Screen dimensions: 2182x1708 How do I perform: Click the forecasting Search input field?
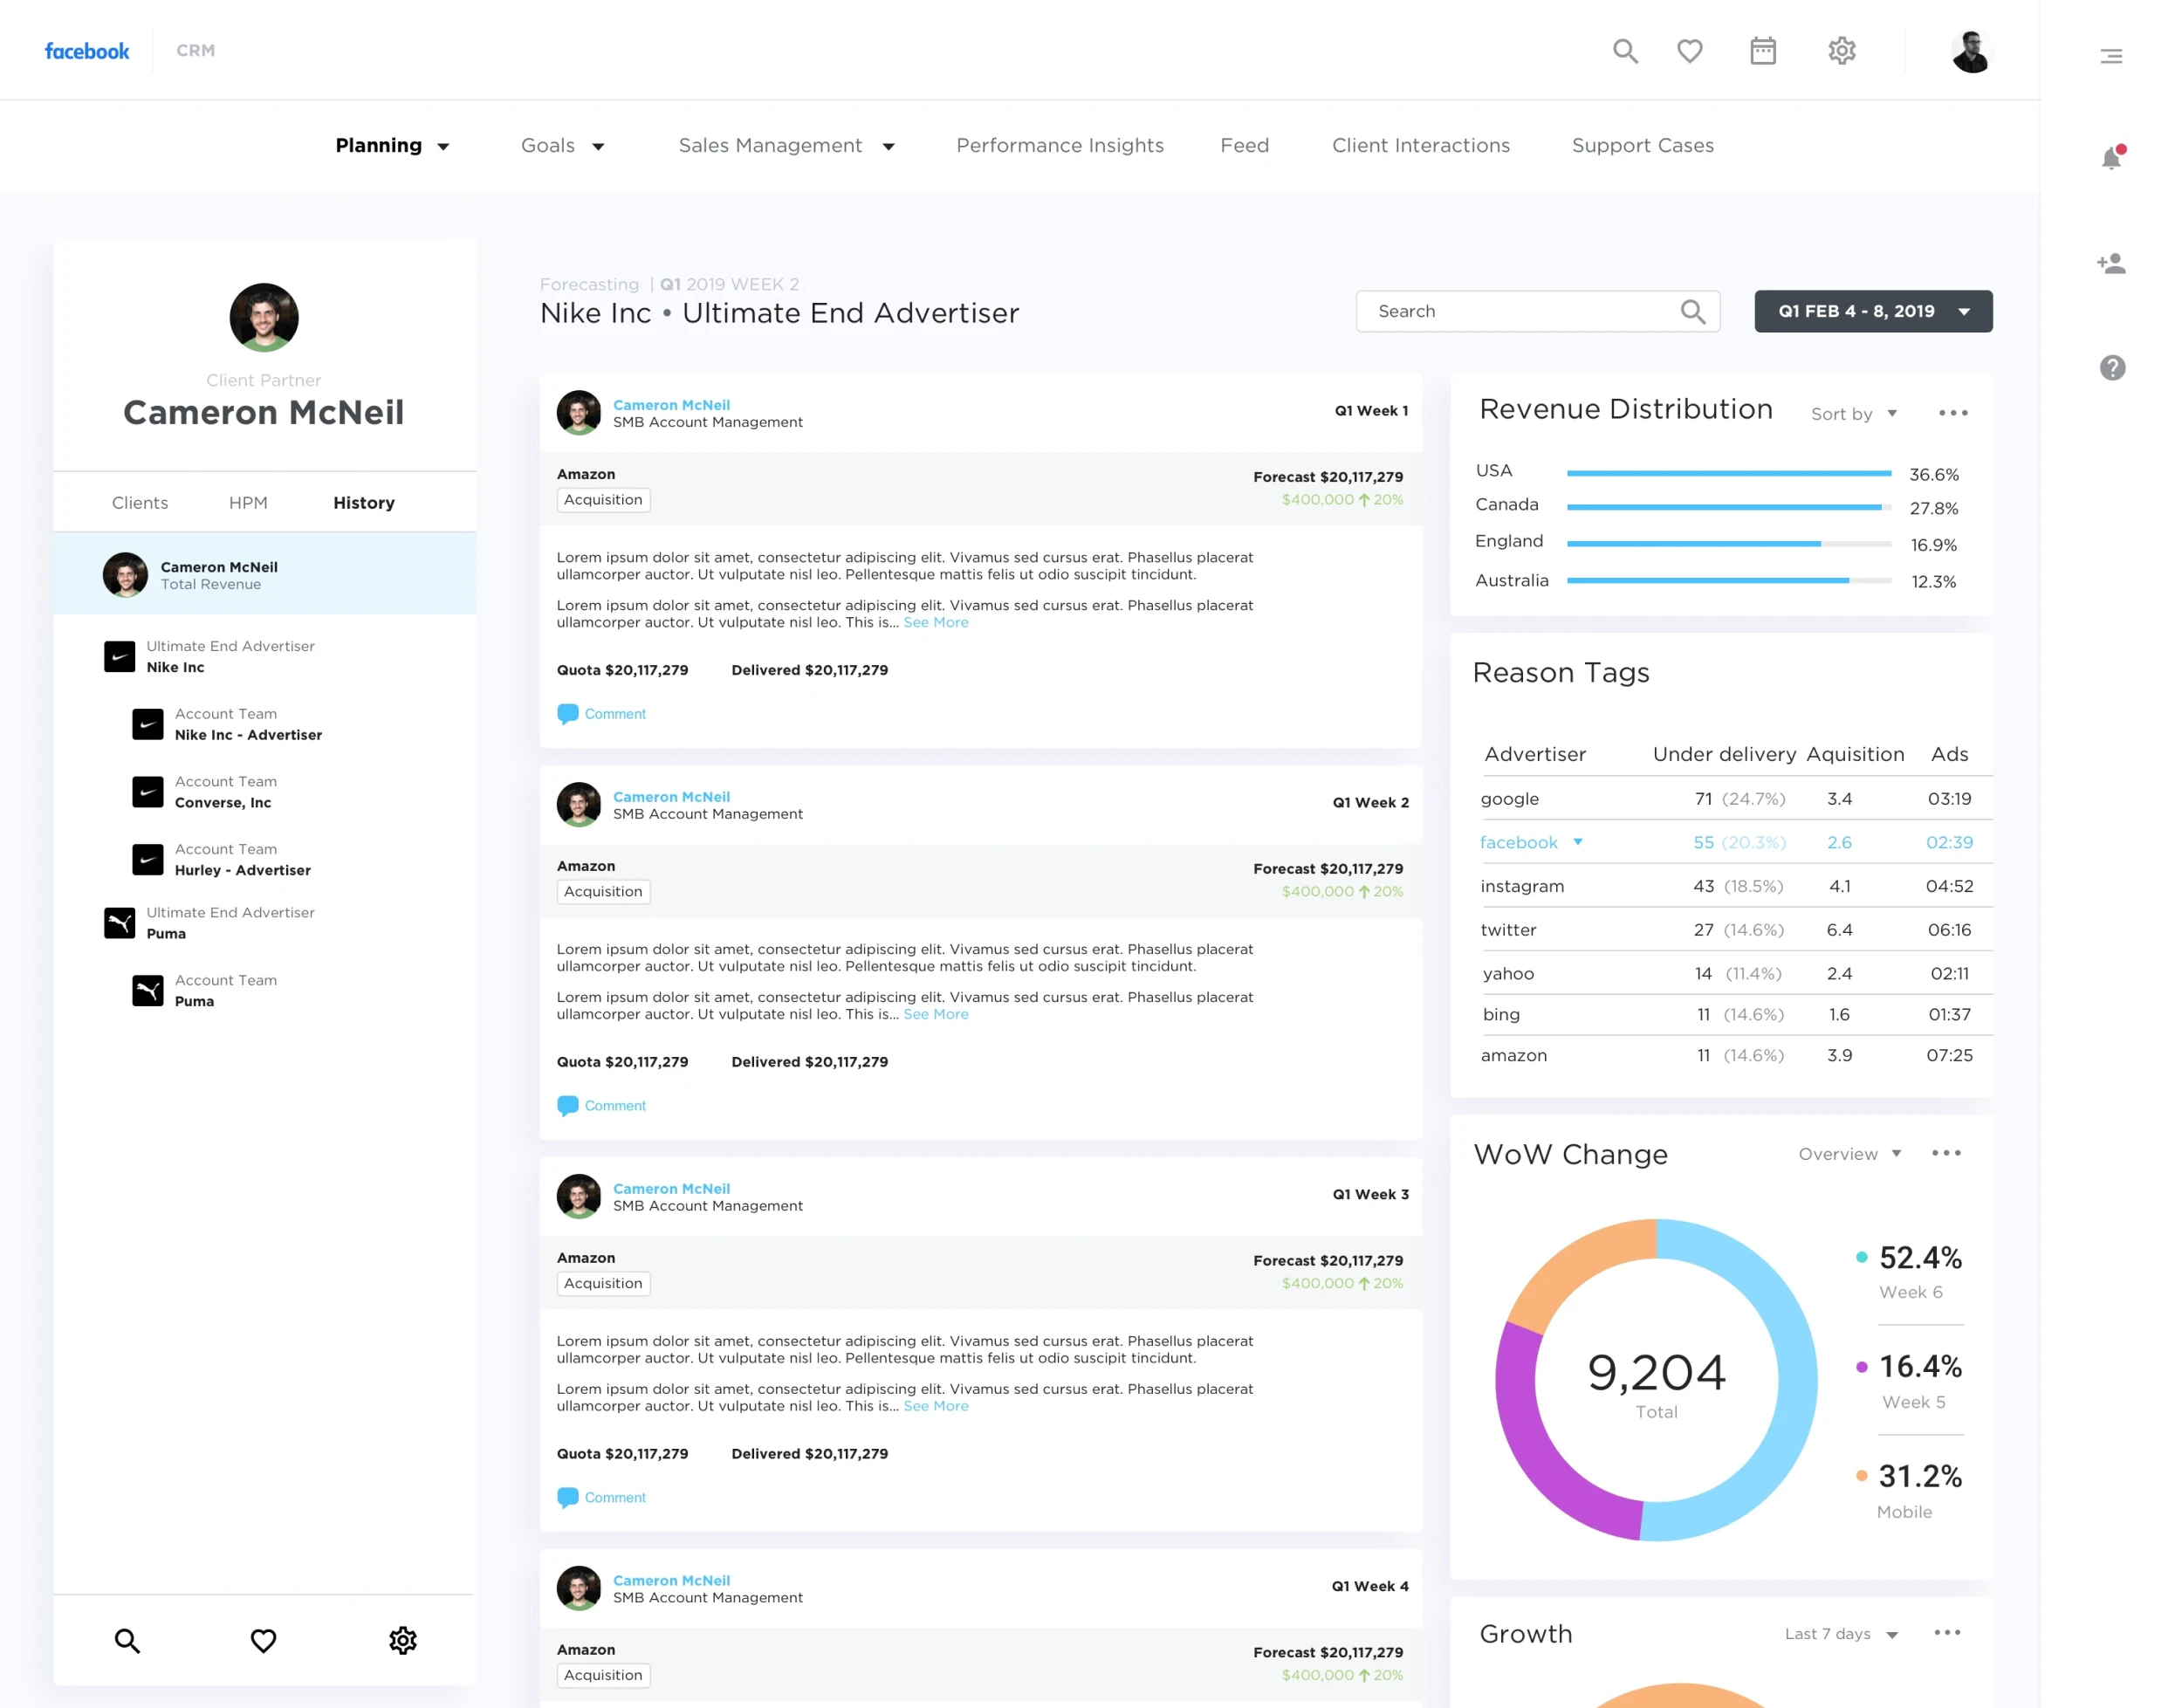[x=1537, y=311]
